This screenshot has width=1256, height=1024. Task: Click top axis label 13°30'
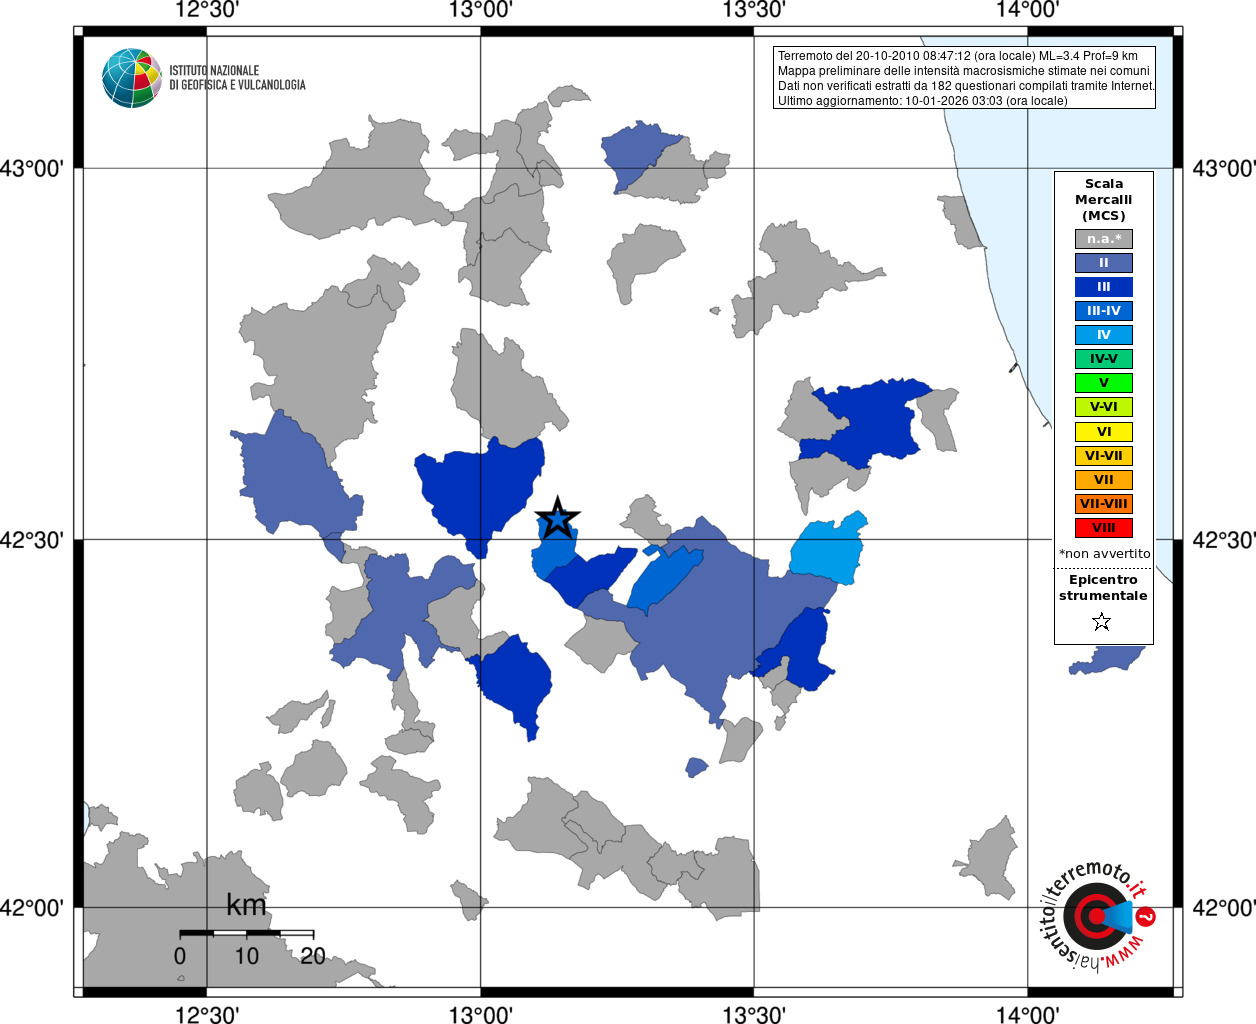754,10
